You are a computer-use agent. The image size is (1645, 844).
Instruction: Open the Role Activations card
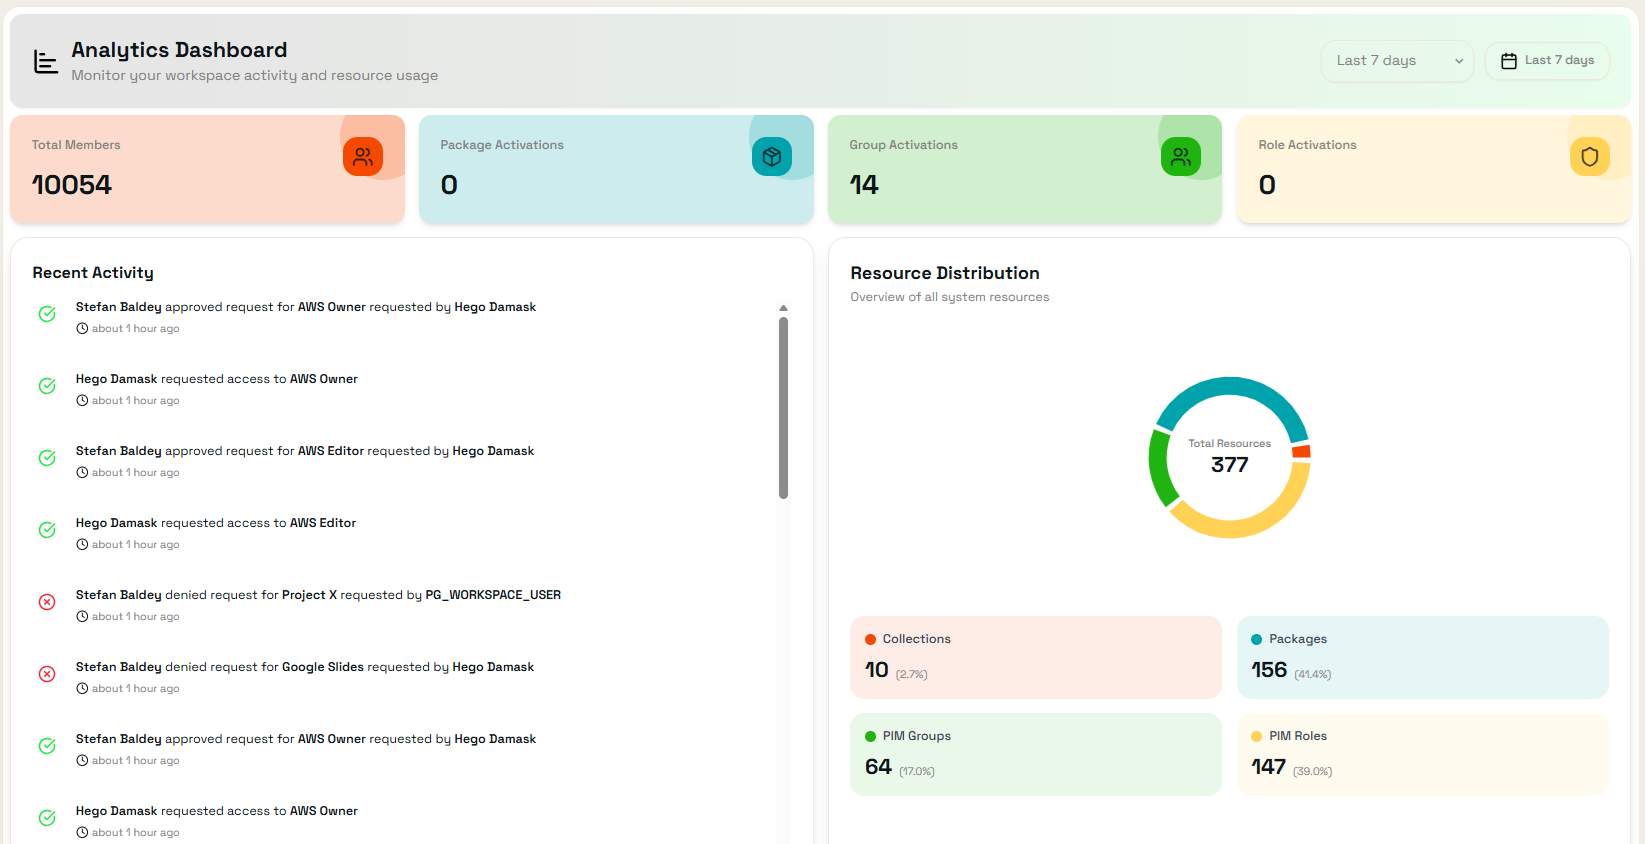coord(1434,169)
